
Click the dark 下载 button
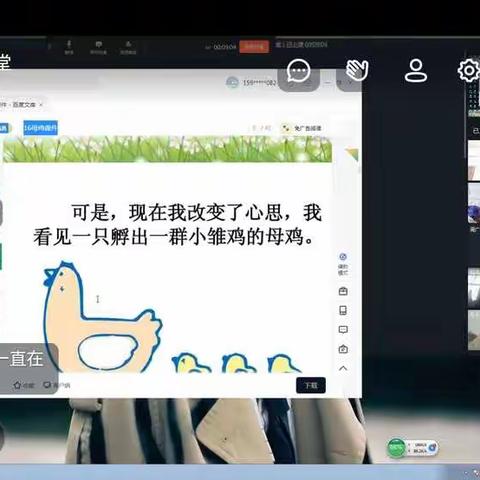[x=311, y=385]
